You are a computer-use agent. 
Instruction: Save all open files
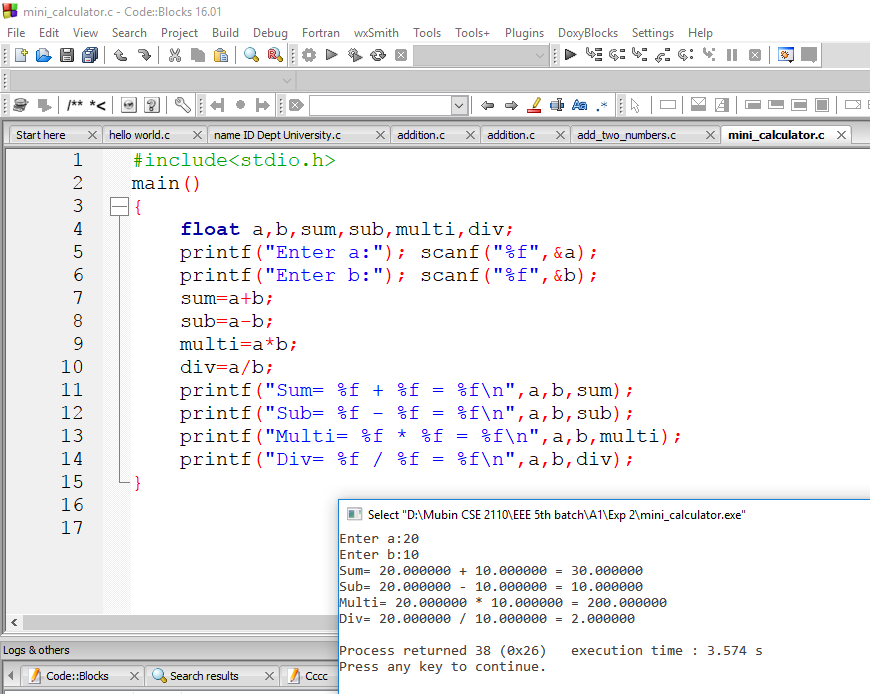click(x=89, y=55)
